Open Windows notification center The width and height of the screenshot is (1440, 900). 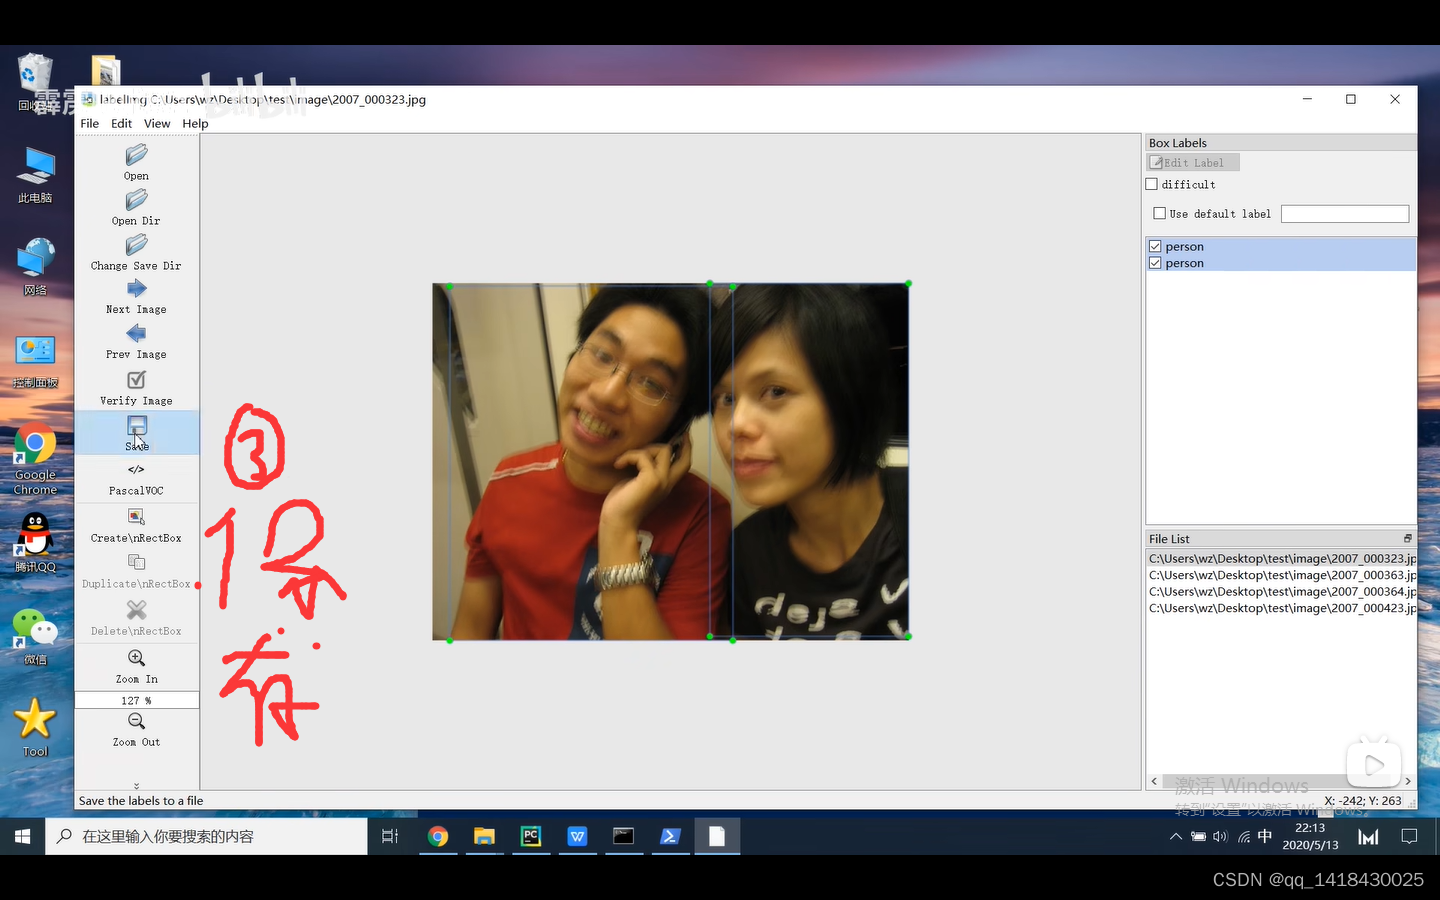1409,837
